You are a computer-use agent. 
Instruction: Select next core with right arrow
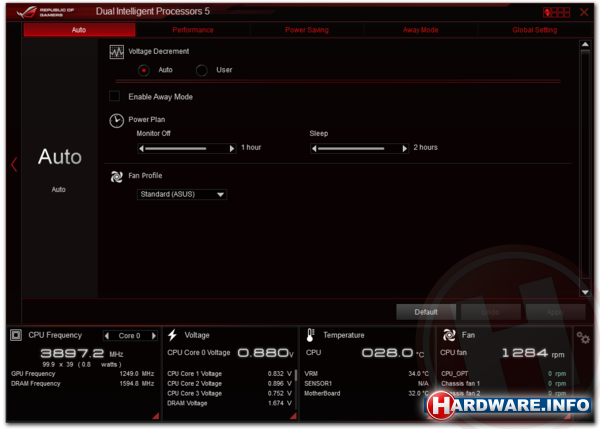154,336
